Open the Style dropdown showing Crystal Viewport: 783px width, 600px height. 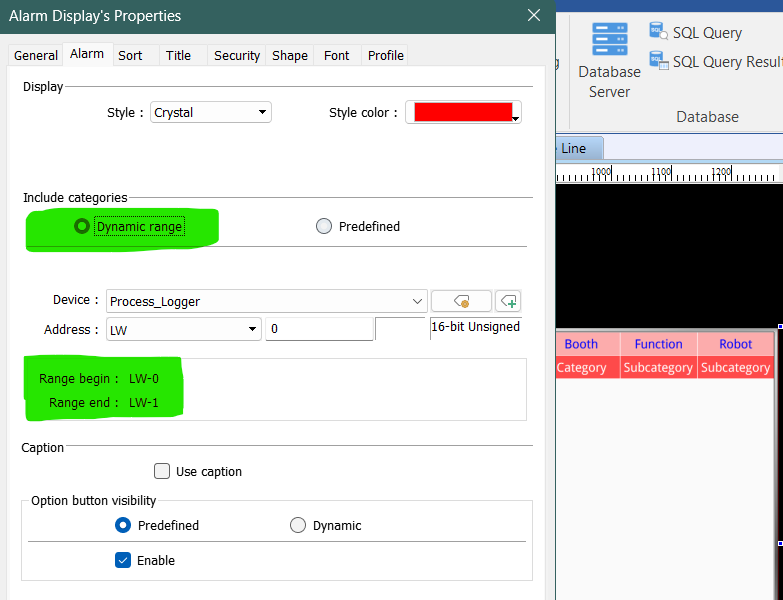click(211, 113)
